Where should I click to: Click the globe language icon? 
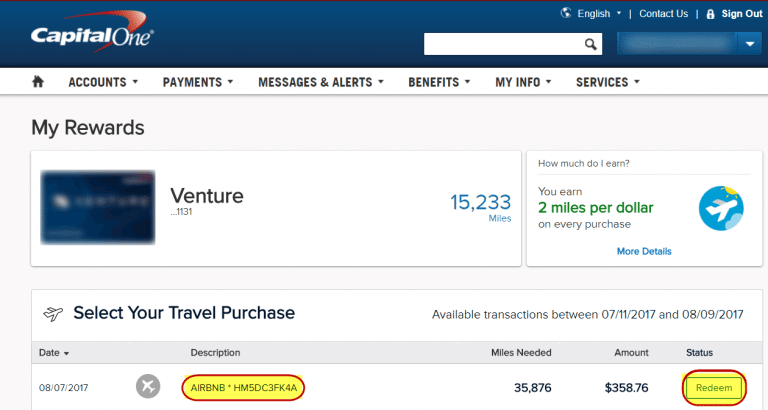pos(566,13)
